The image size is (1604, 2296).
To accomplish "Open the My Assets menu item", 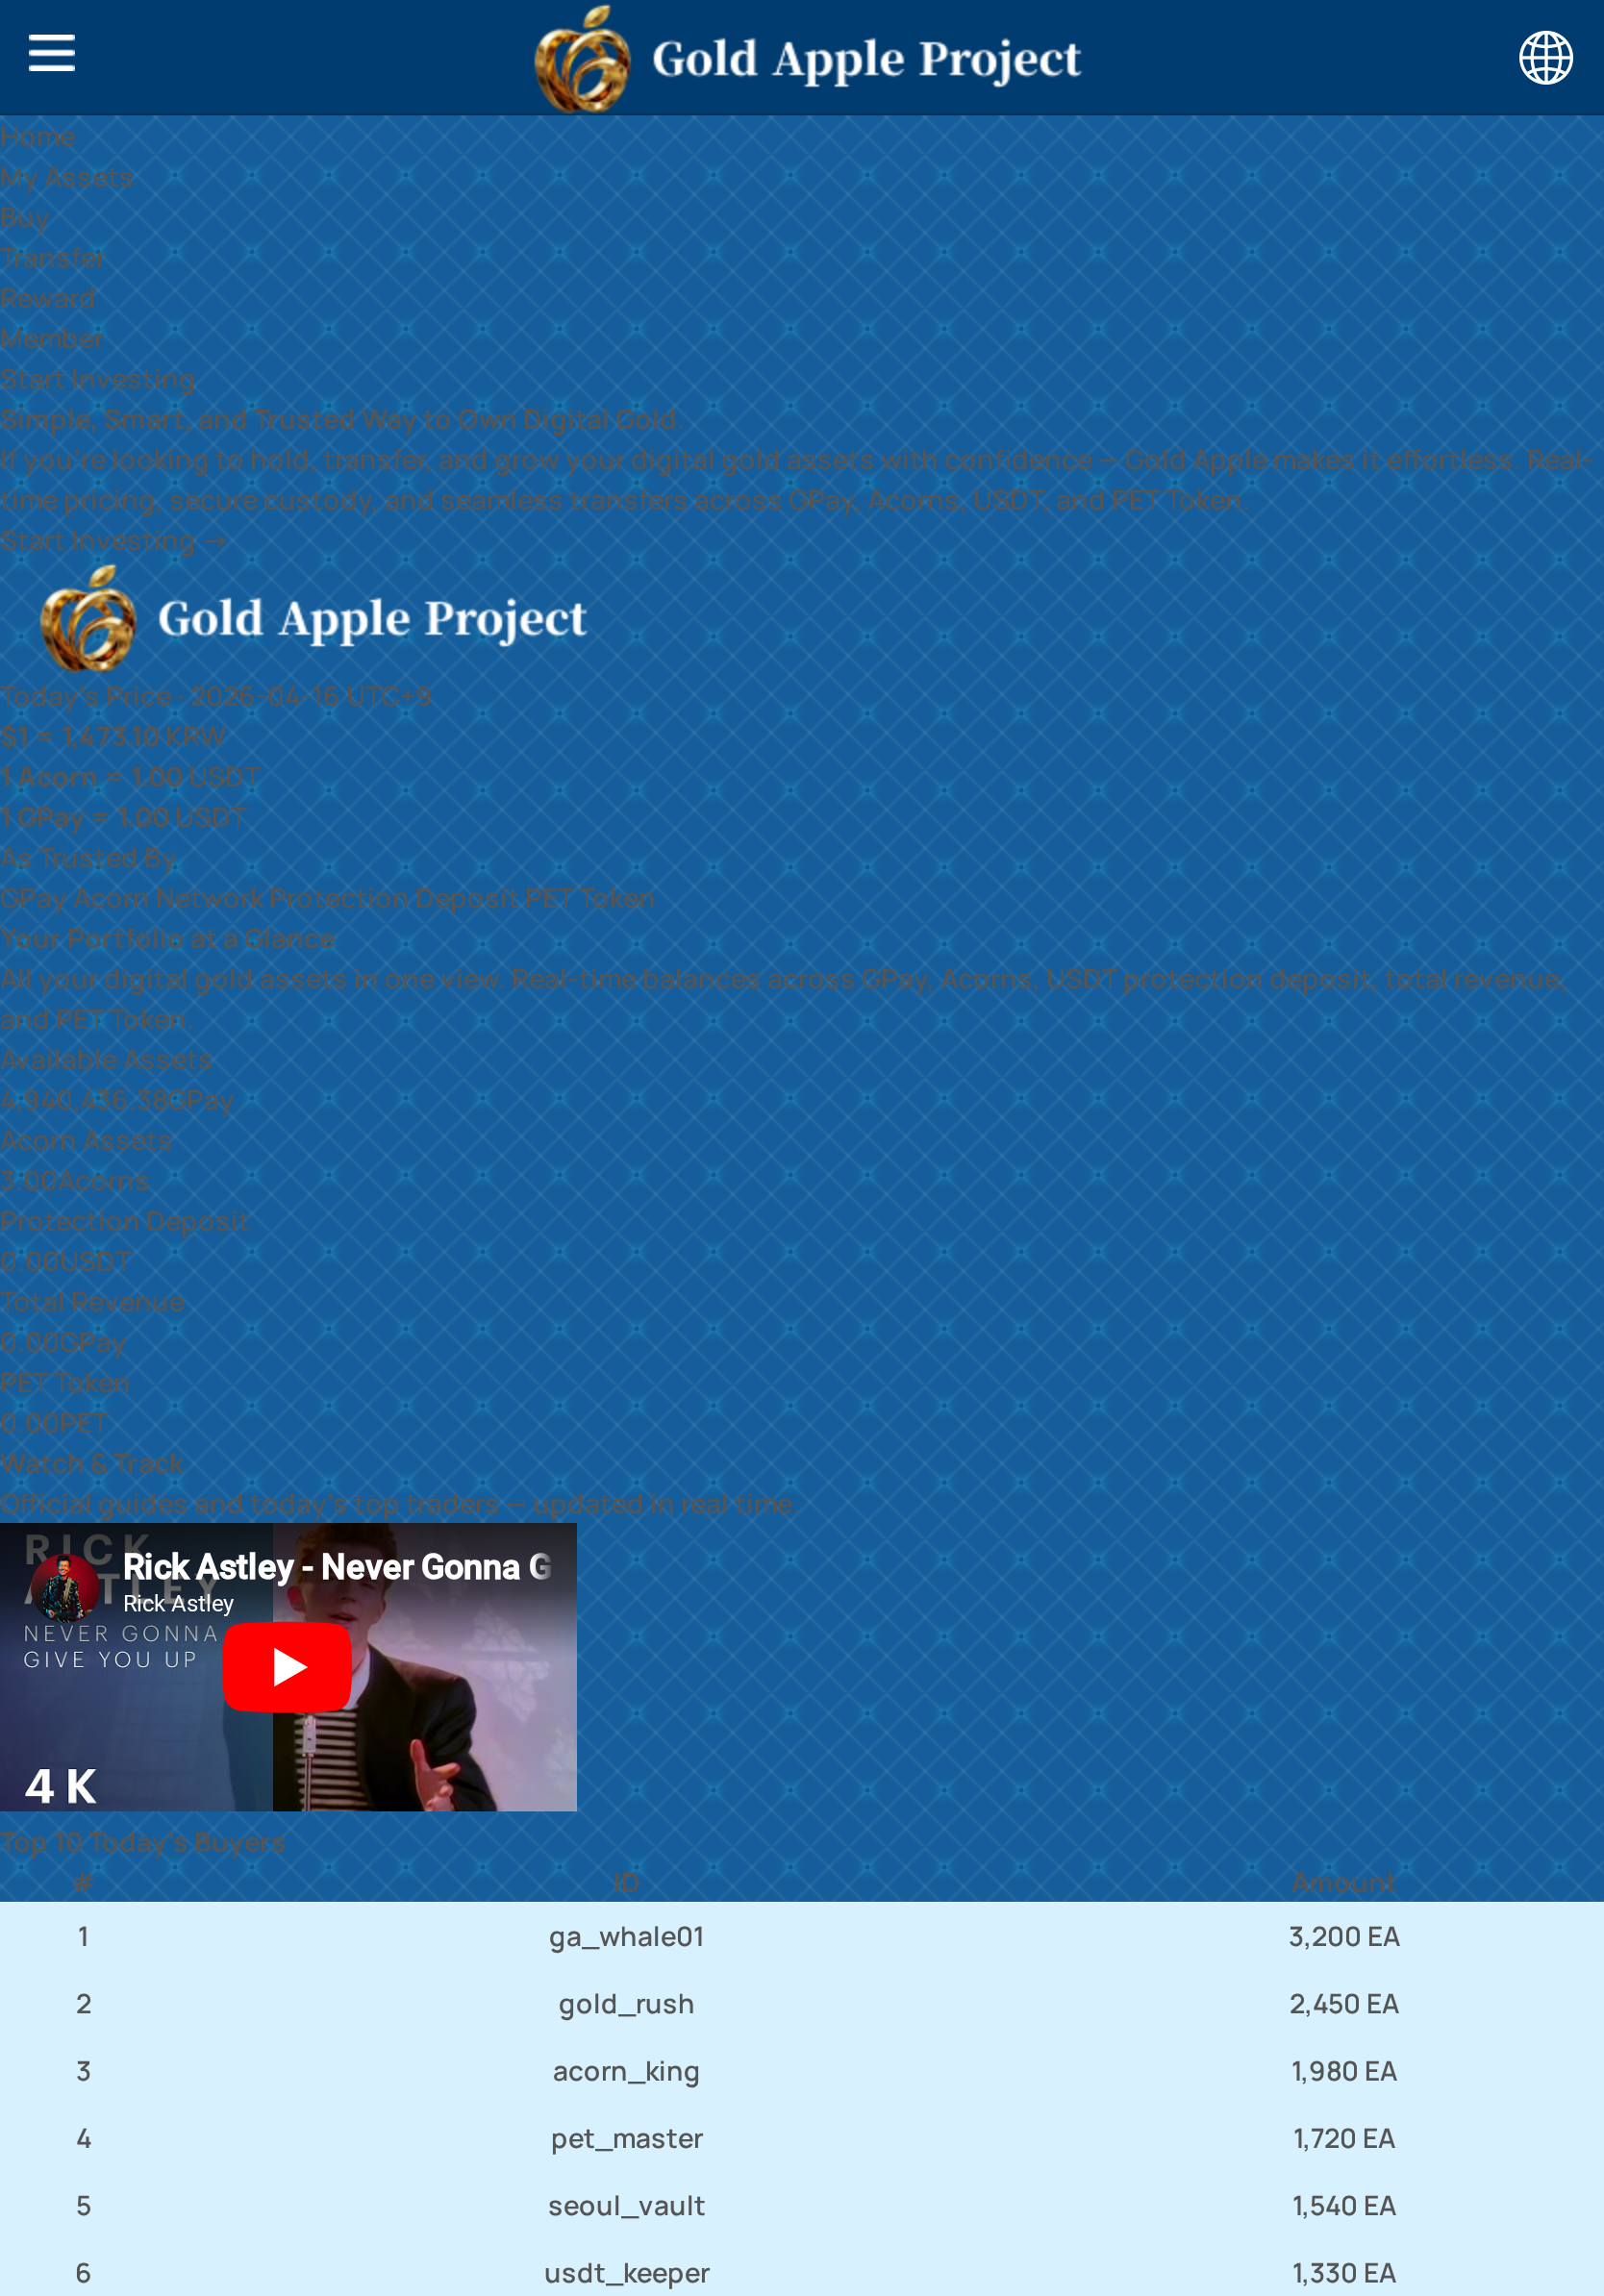I will click(x=66, y=177).
